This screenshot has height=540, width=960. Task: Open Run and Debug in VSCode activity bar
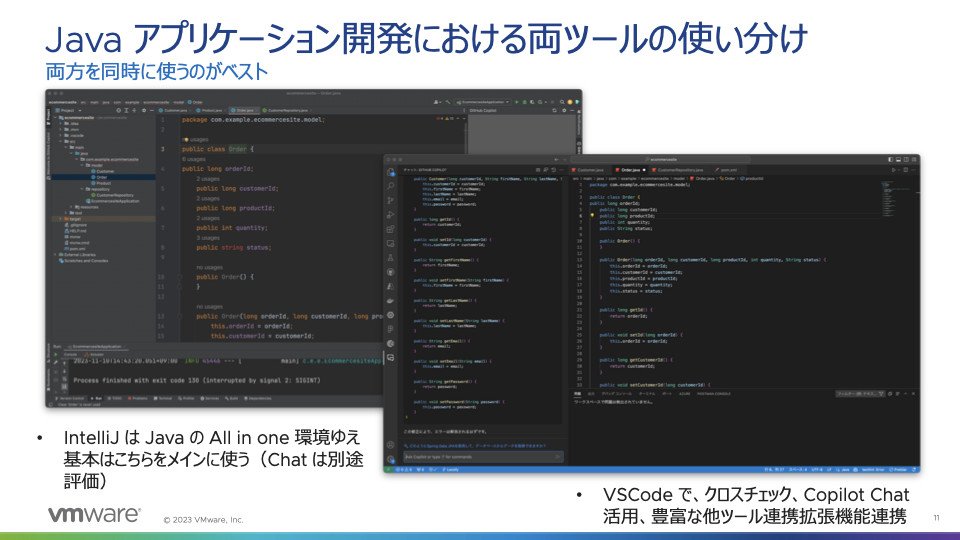(x=391, y=215)
